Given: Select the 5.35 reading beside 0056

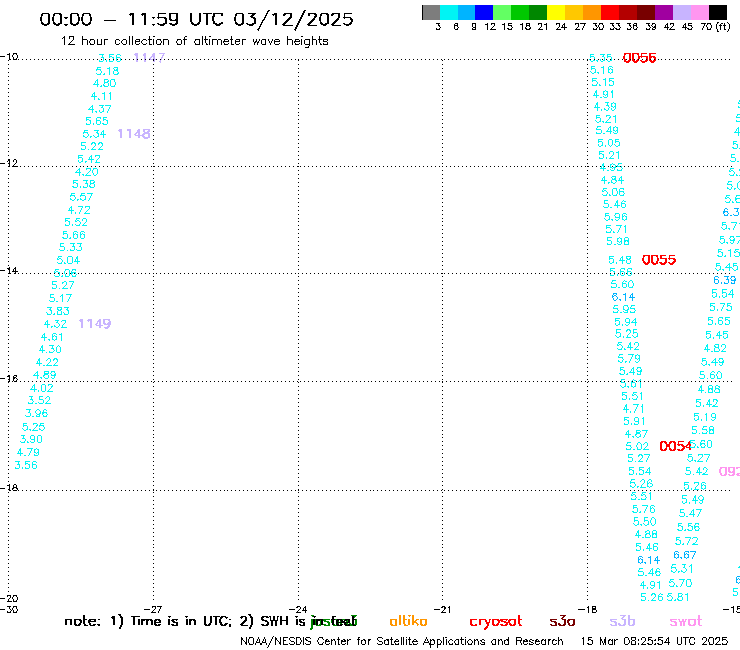Looking at the screenshot, I should [600, 58].
